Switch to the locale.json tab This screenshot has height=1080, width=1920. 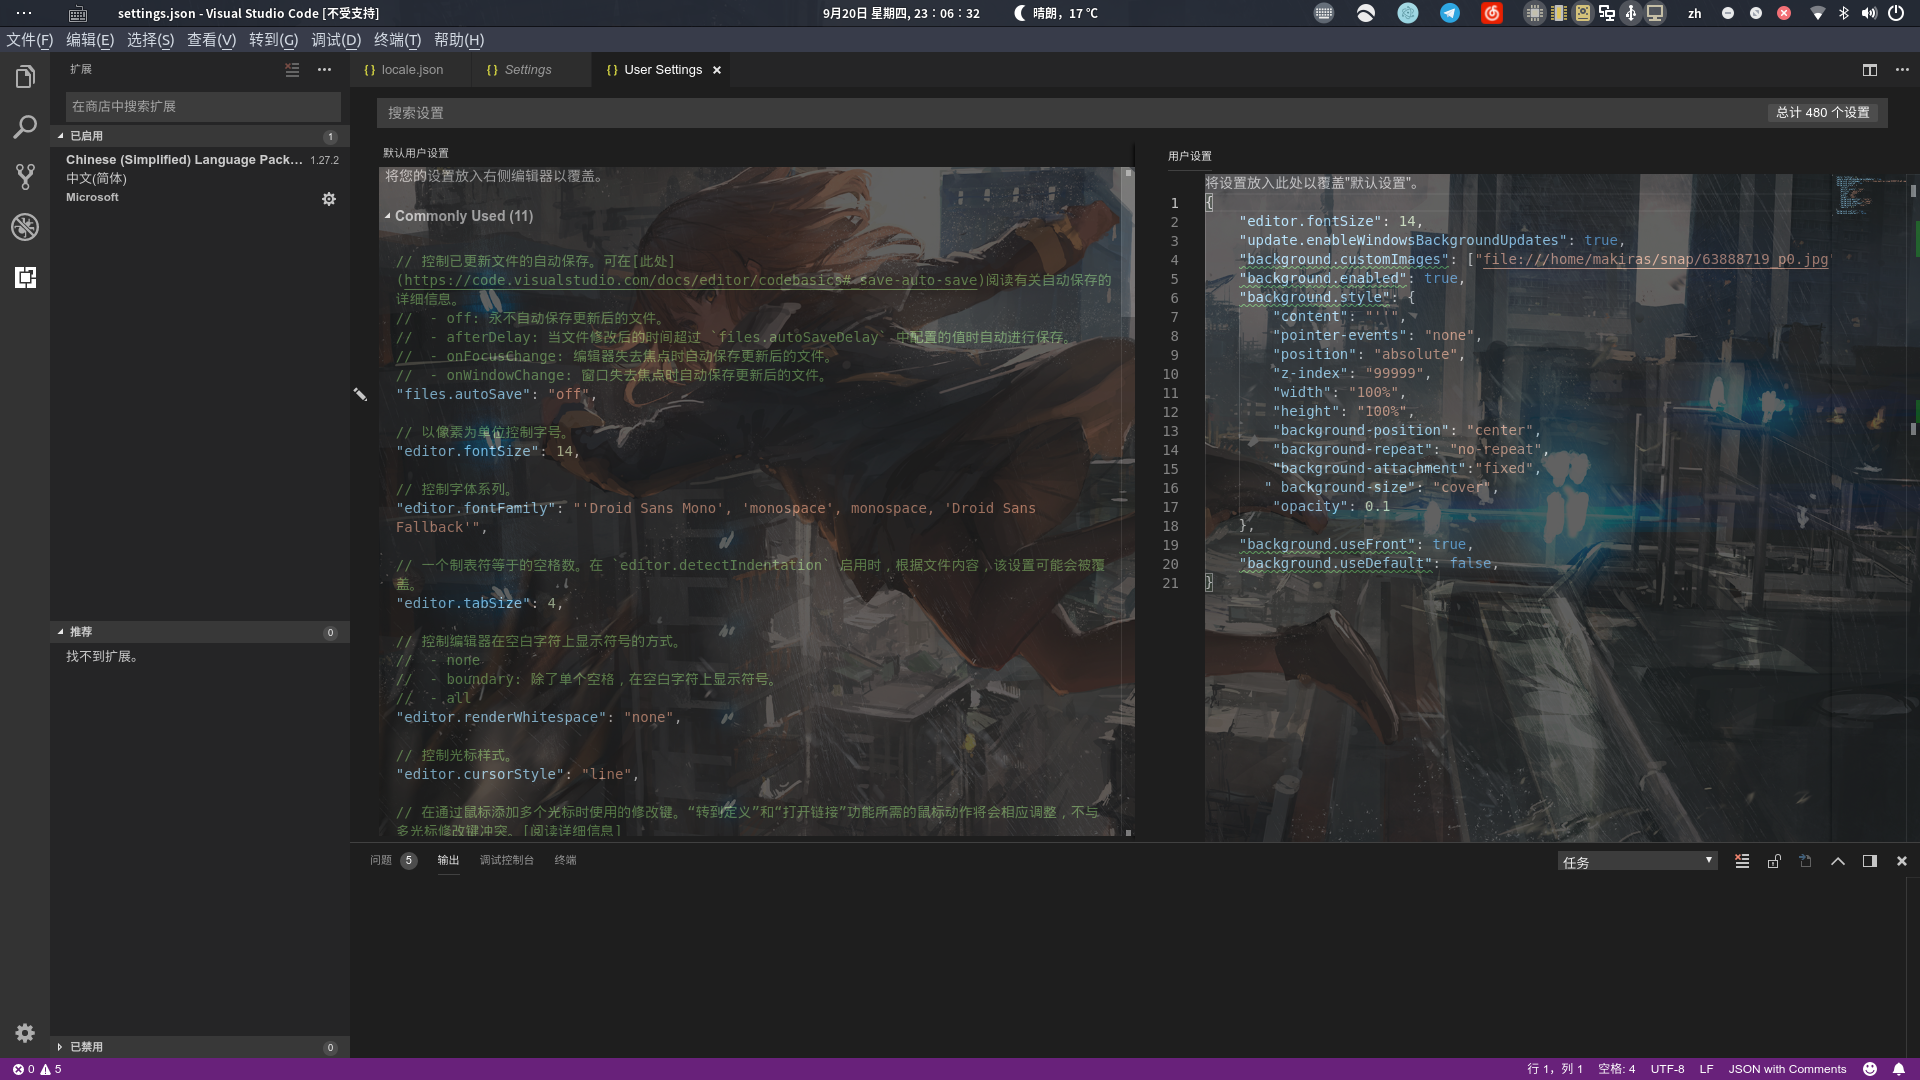click(x=410, y=70)
